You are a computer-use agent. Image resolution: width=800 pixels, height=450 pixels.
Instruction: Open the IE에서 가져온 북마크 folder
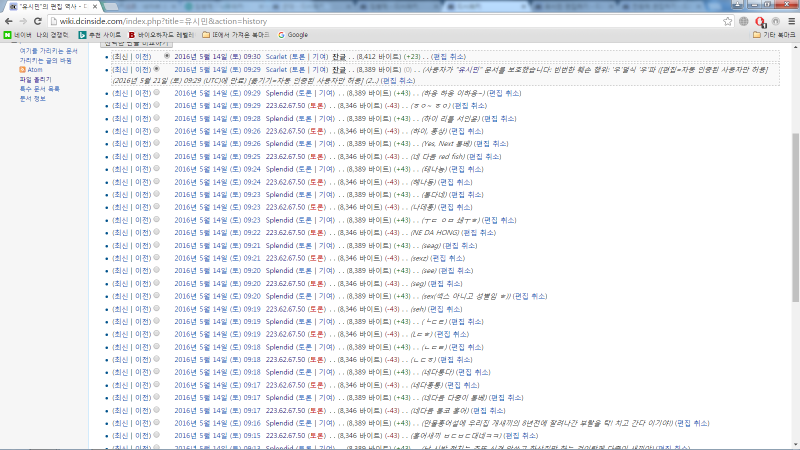[x=236, y=35]
